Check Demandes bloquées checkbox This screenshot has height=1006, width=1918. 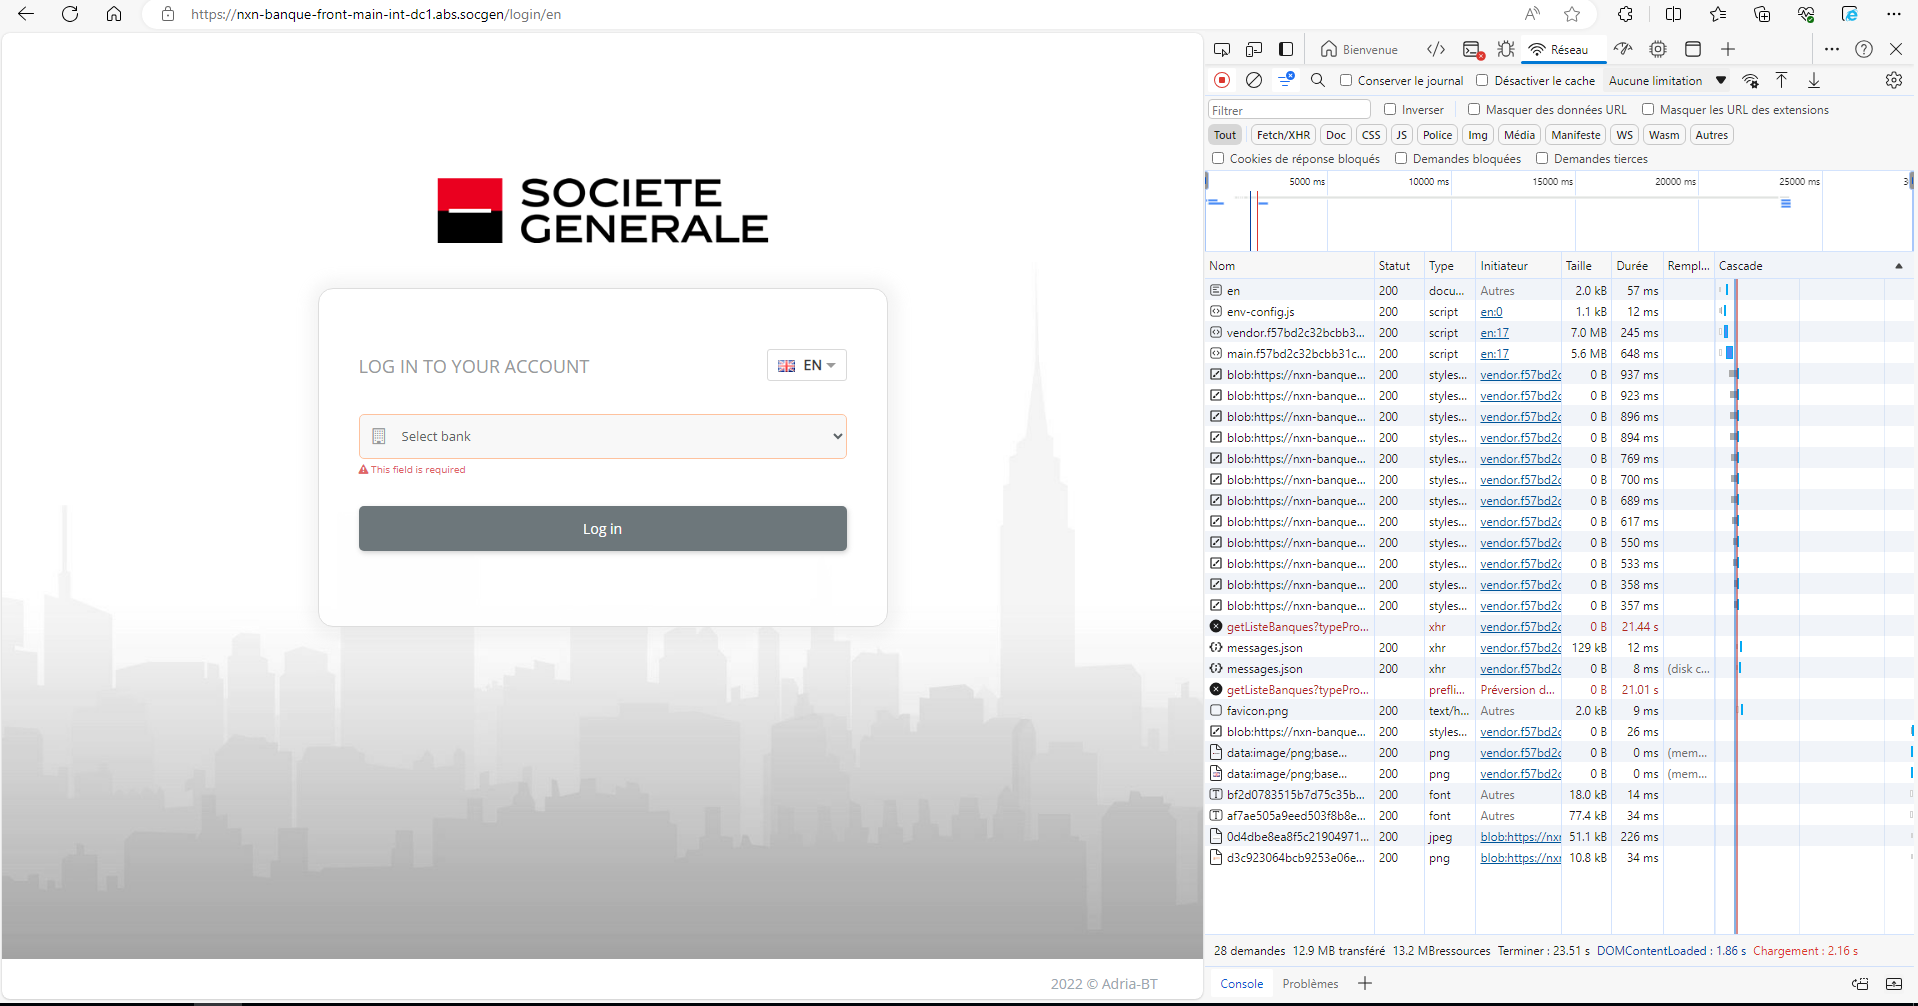[x=1401, y=158]
